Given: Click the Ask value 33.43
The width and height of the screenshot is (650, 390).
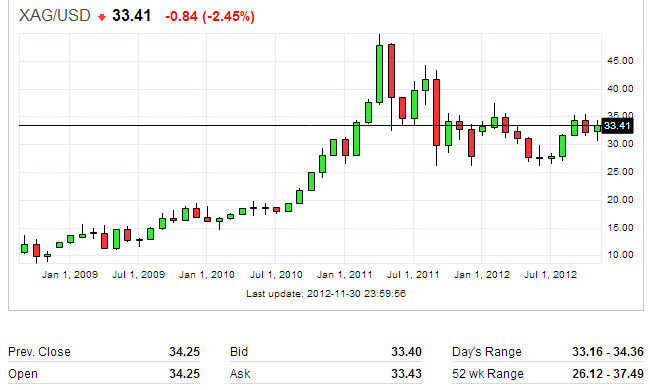Looking at the screenshot, I should (x=406, y=374).
